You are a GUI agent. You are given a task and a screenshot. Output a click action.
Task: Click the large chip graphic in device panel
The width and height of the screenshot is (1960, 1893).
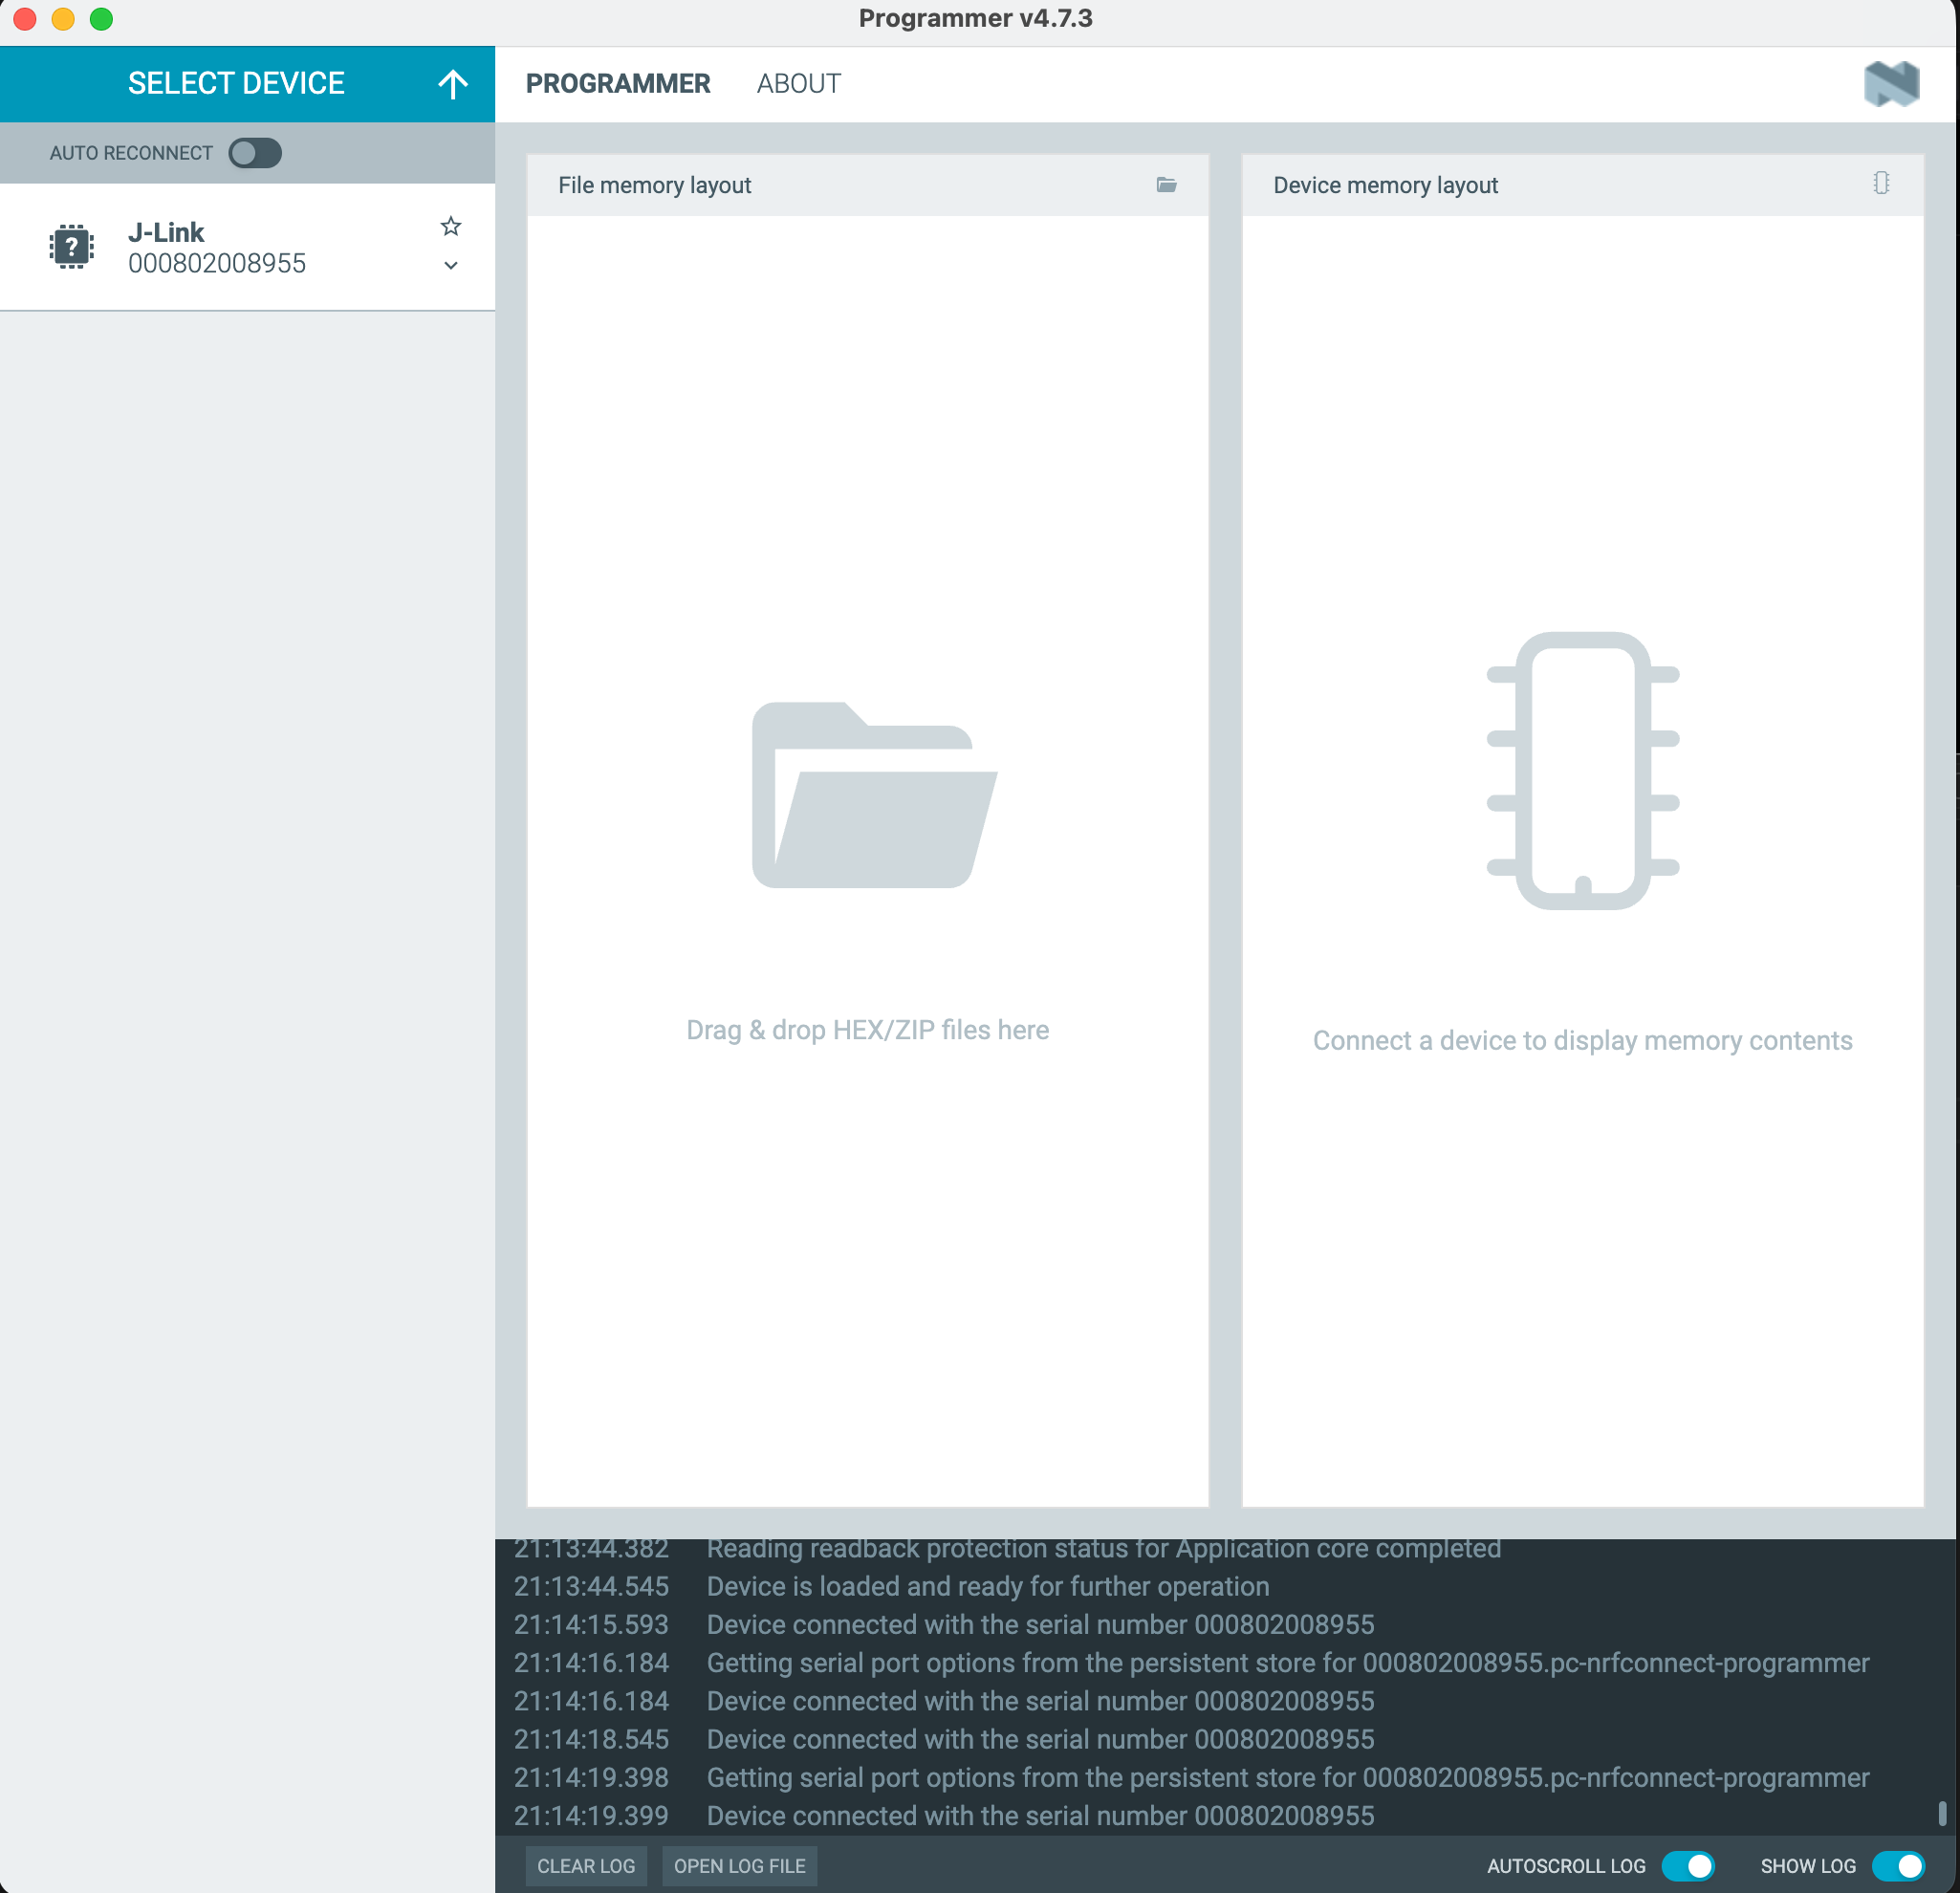point(1582,770)
